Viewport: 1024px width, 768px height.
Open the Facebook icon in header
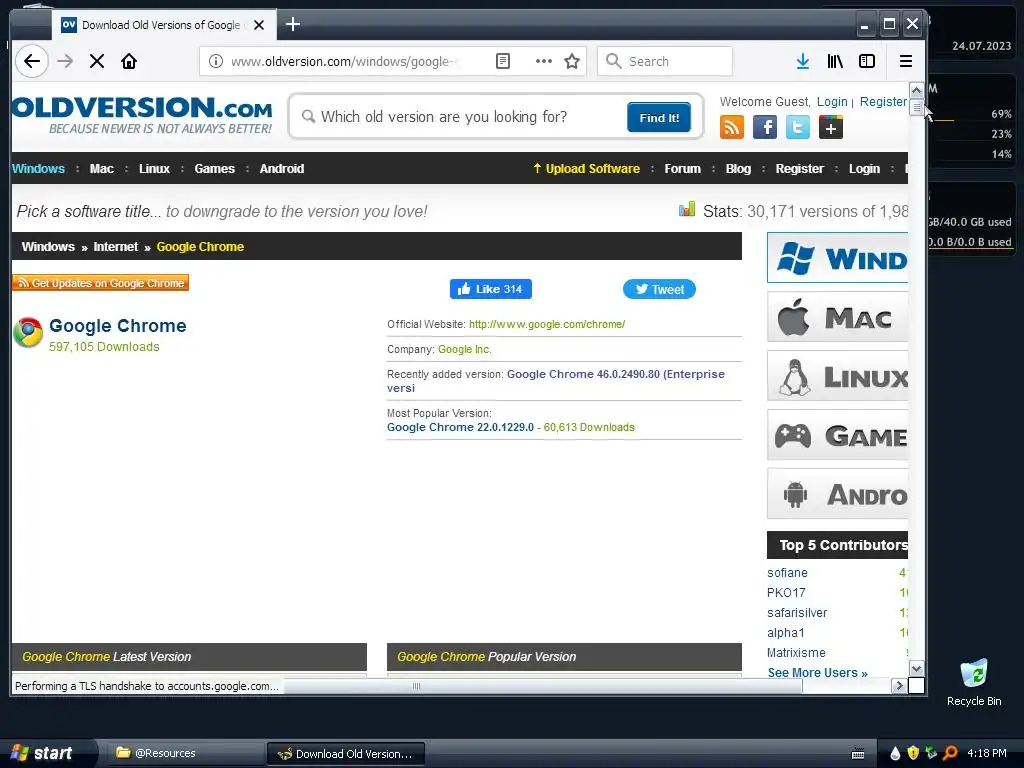(765, 127)
